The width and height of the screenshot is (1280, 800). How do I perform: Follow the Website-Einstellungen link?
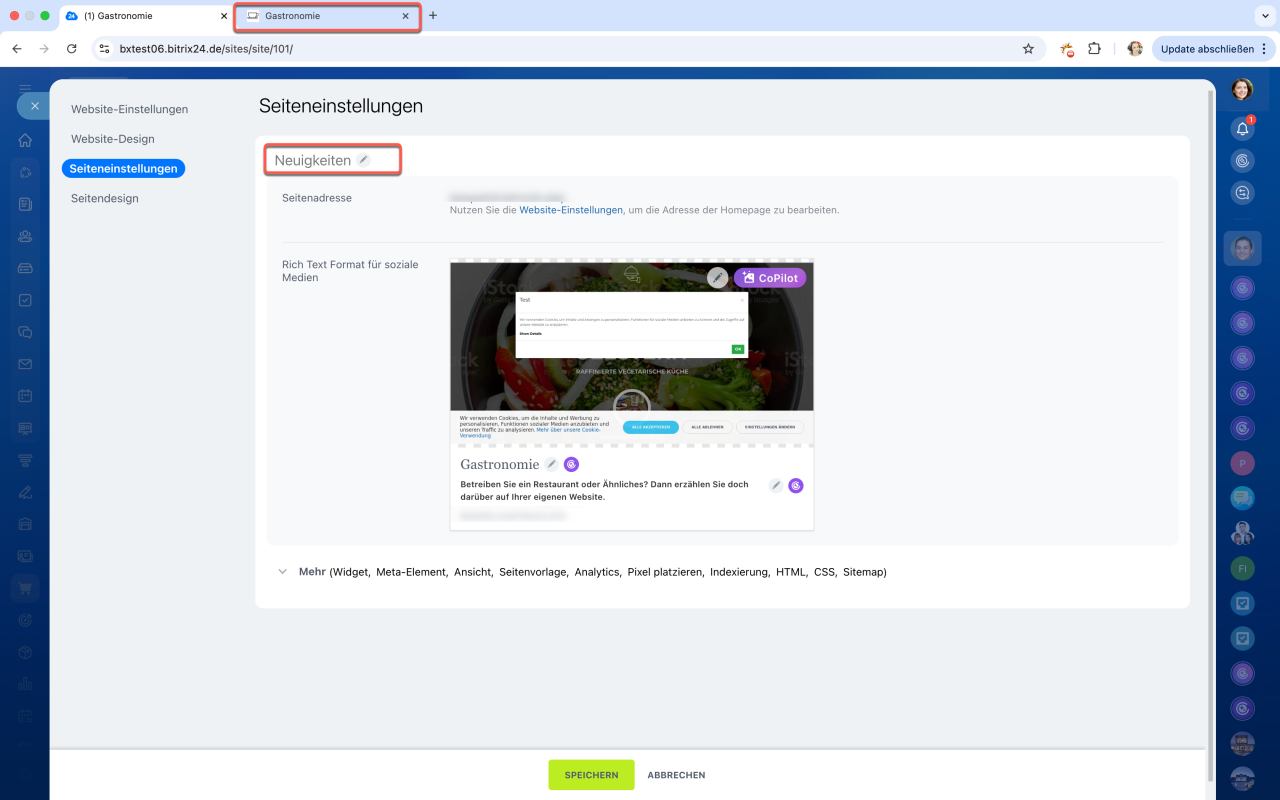[570, 210]
